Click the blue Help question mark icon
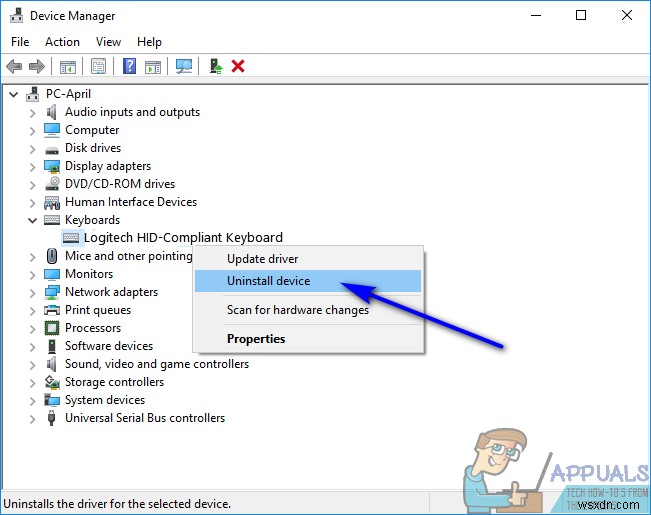651x515 pixels. [130, 66]
